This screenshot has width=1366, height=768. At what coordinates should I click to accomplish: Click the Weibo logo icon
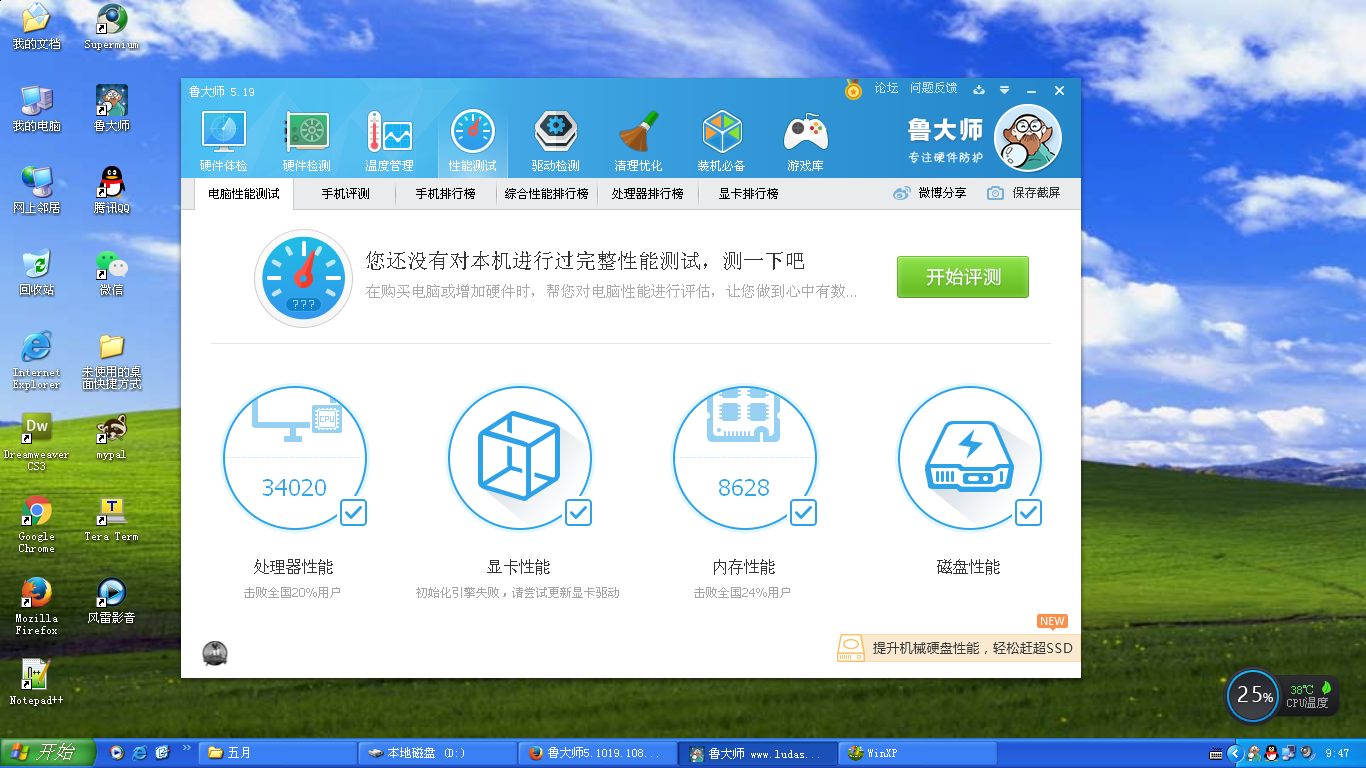pyautogui.click(x=902, y=193)
